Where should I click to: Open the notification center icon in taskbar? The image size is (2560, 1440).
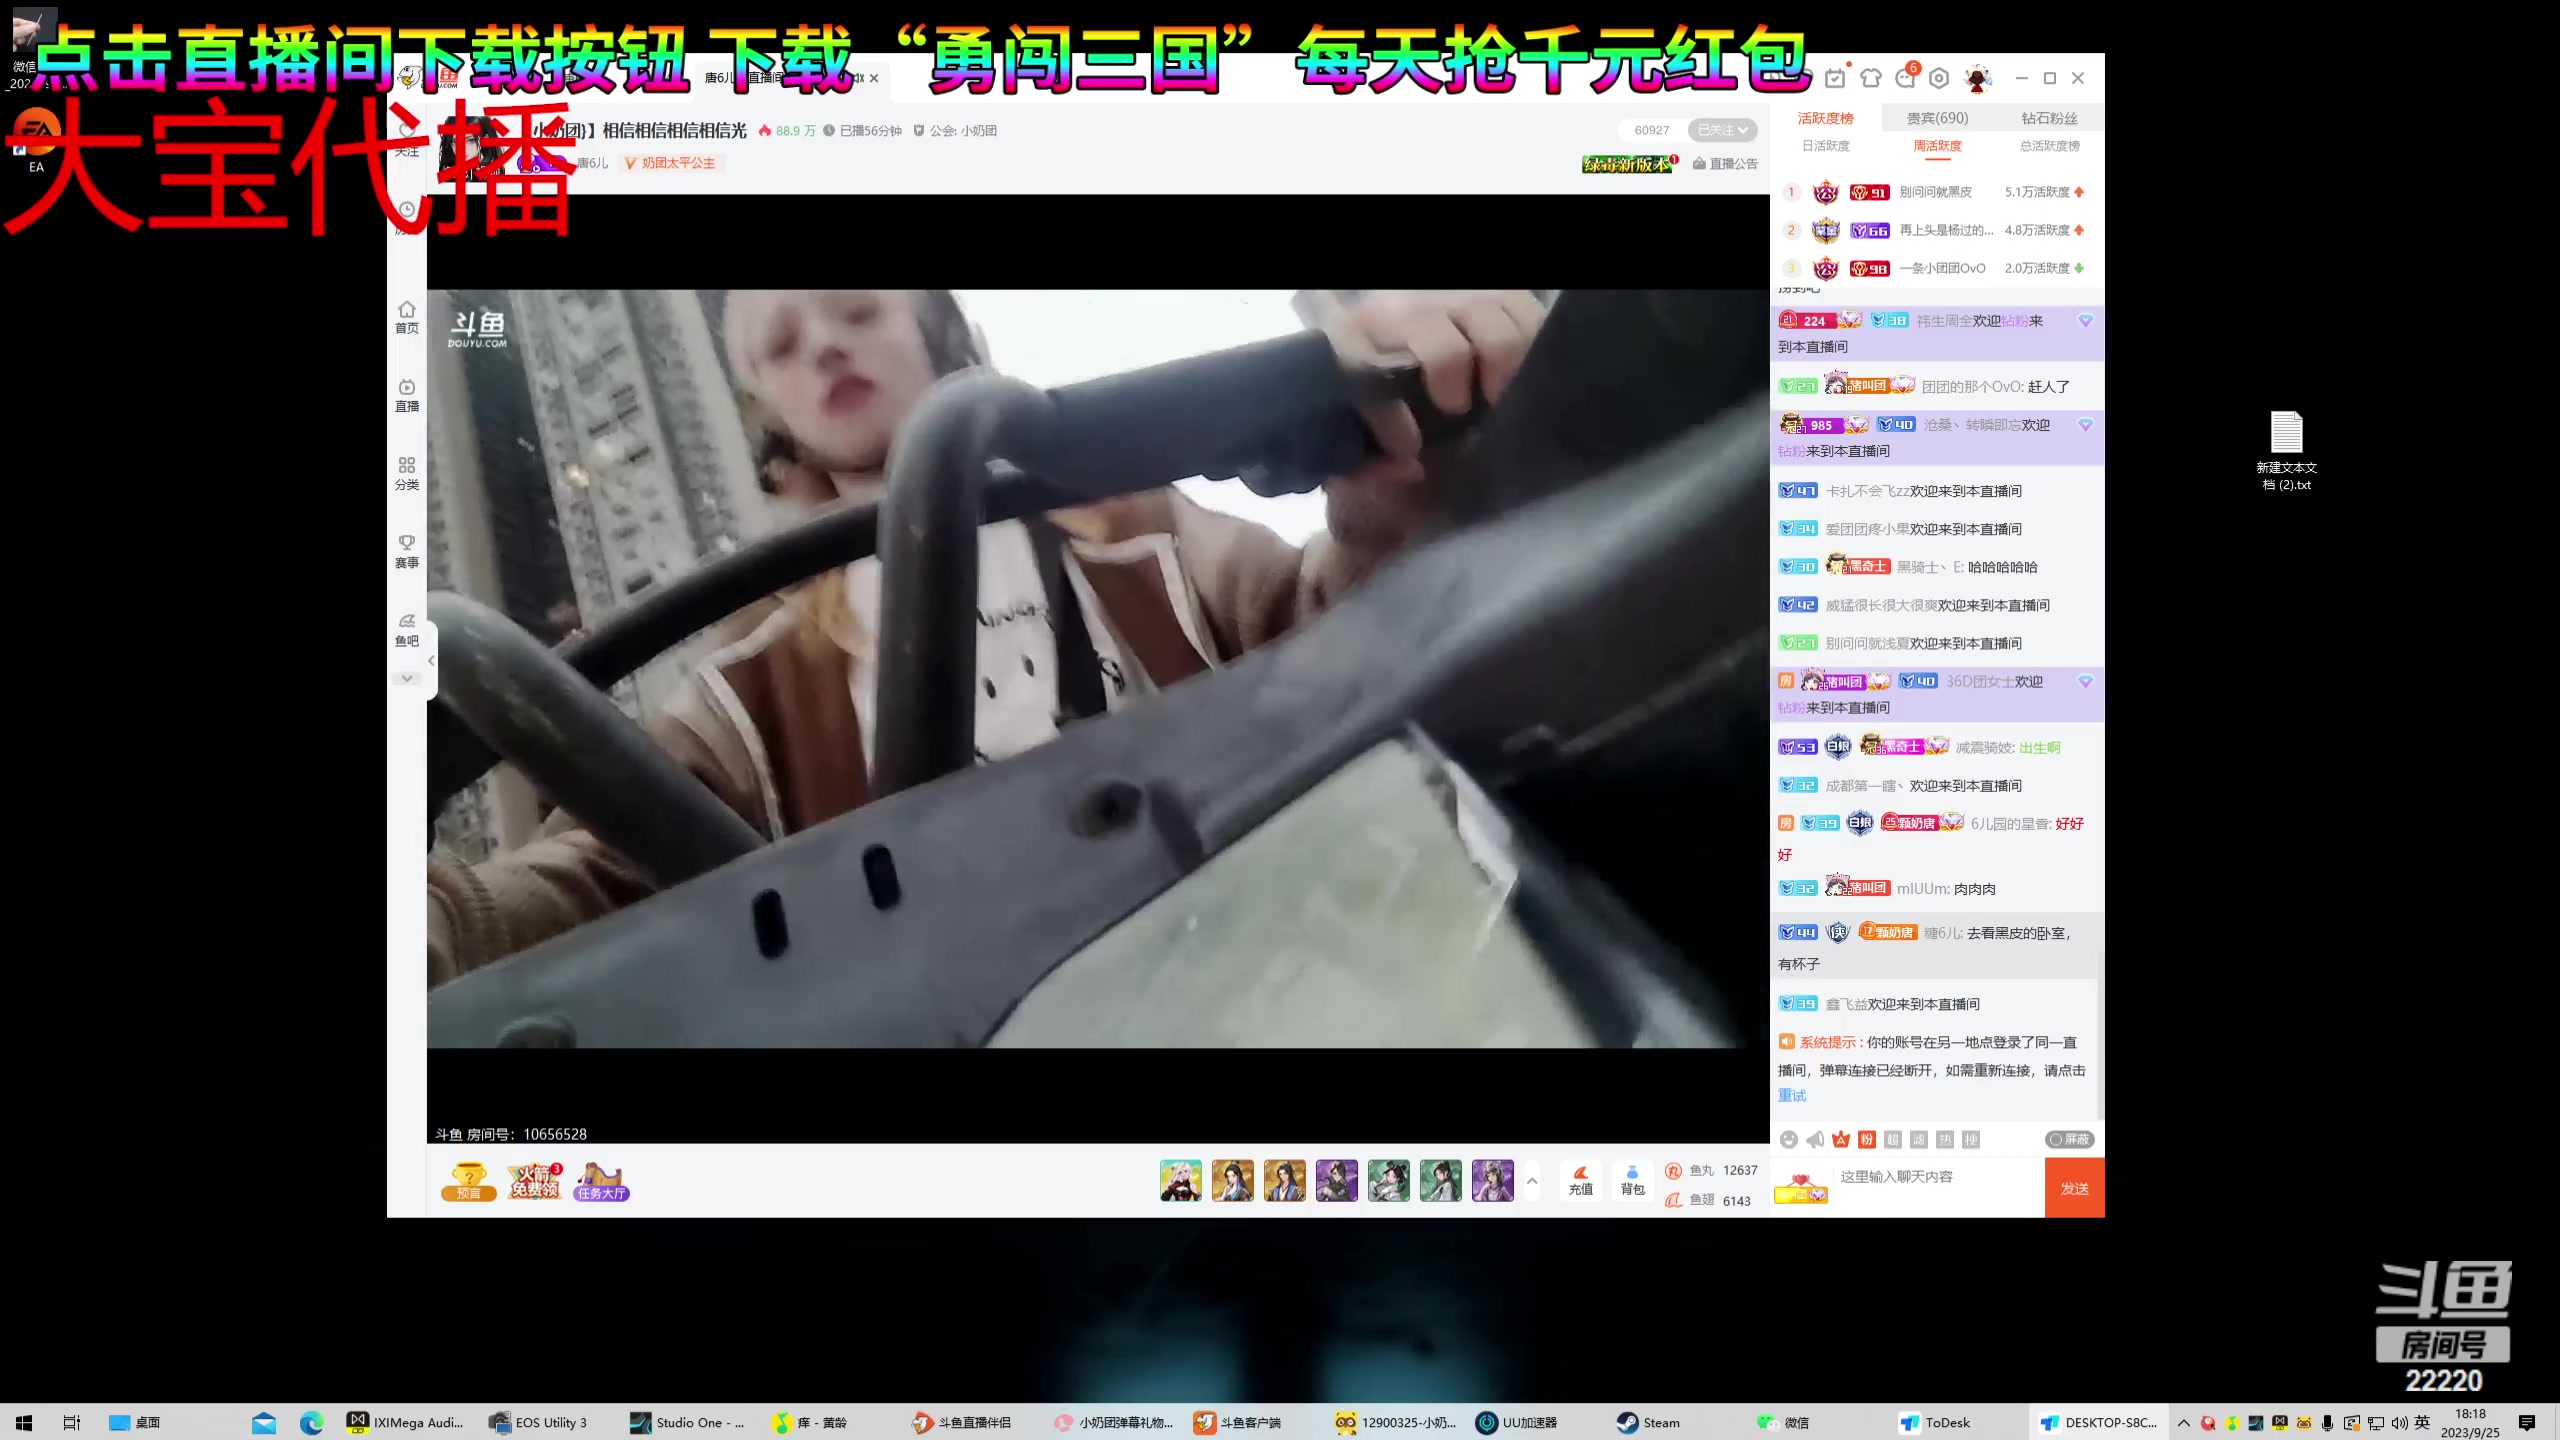[2527, 1423]
